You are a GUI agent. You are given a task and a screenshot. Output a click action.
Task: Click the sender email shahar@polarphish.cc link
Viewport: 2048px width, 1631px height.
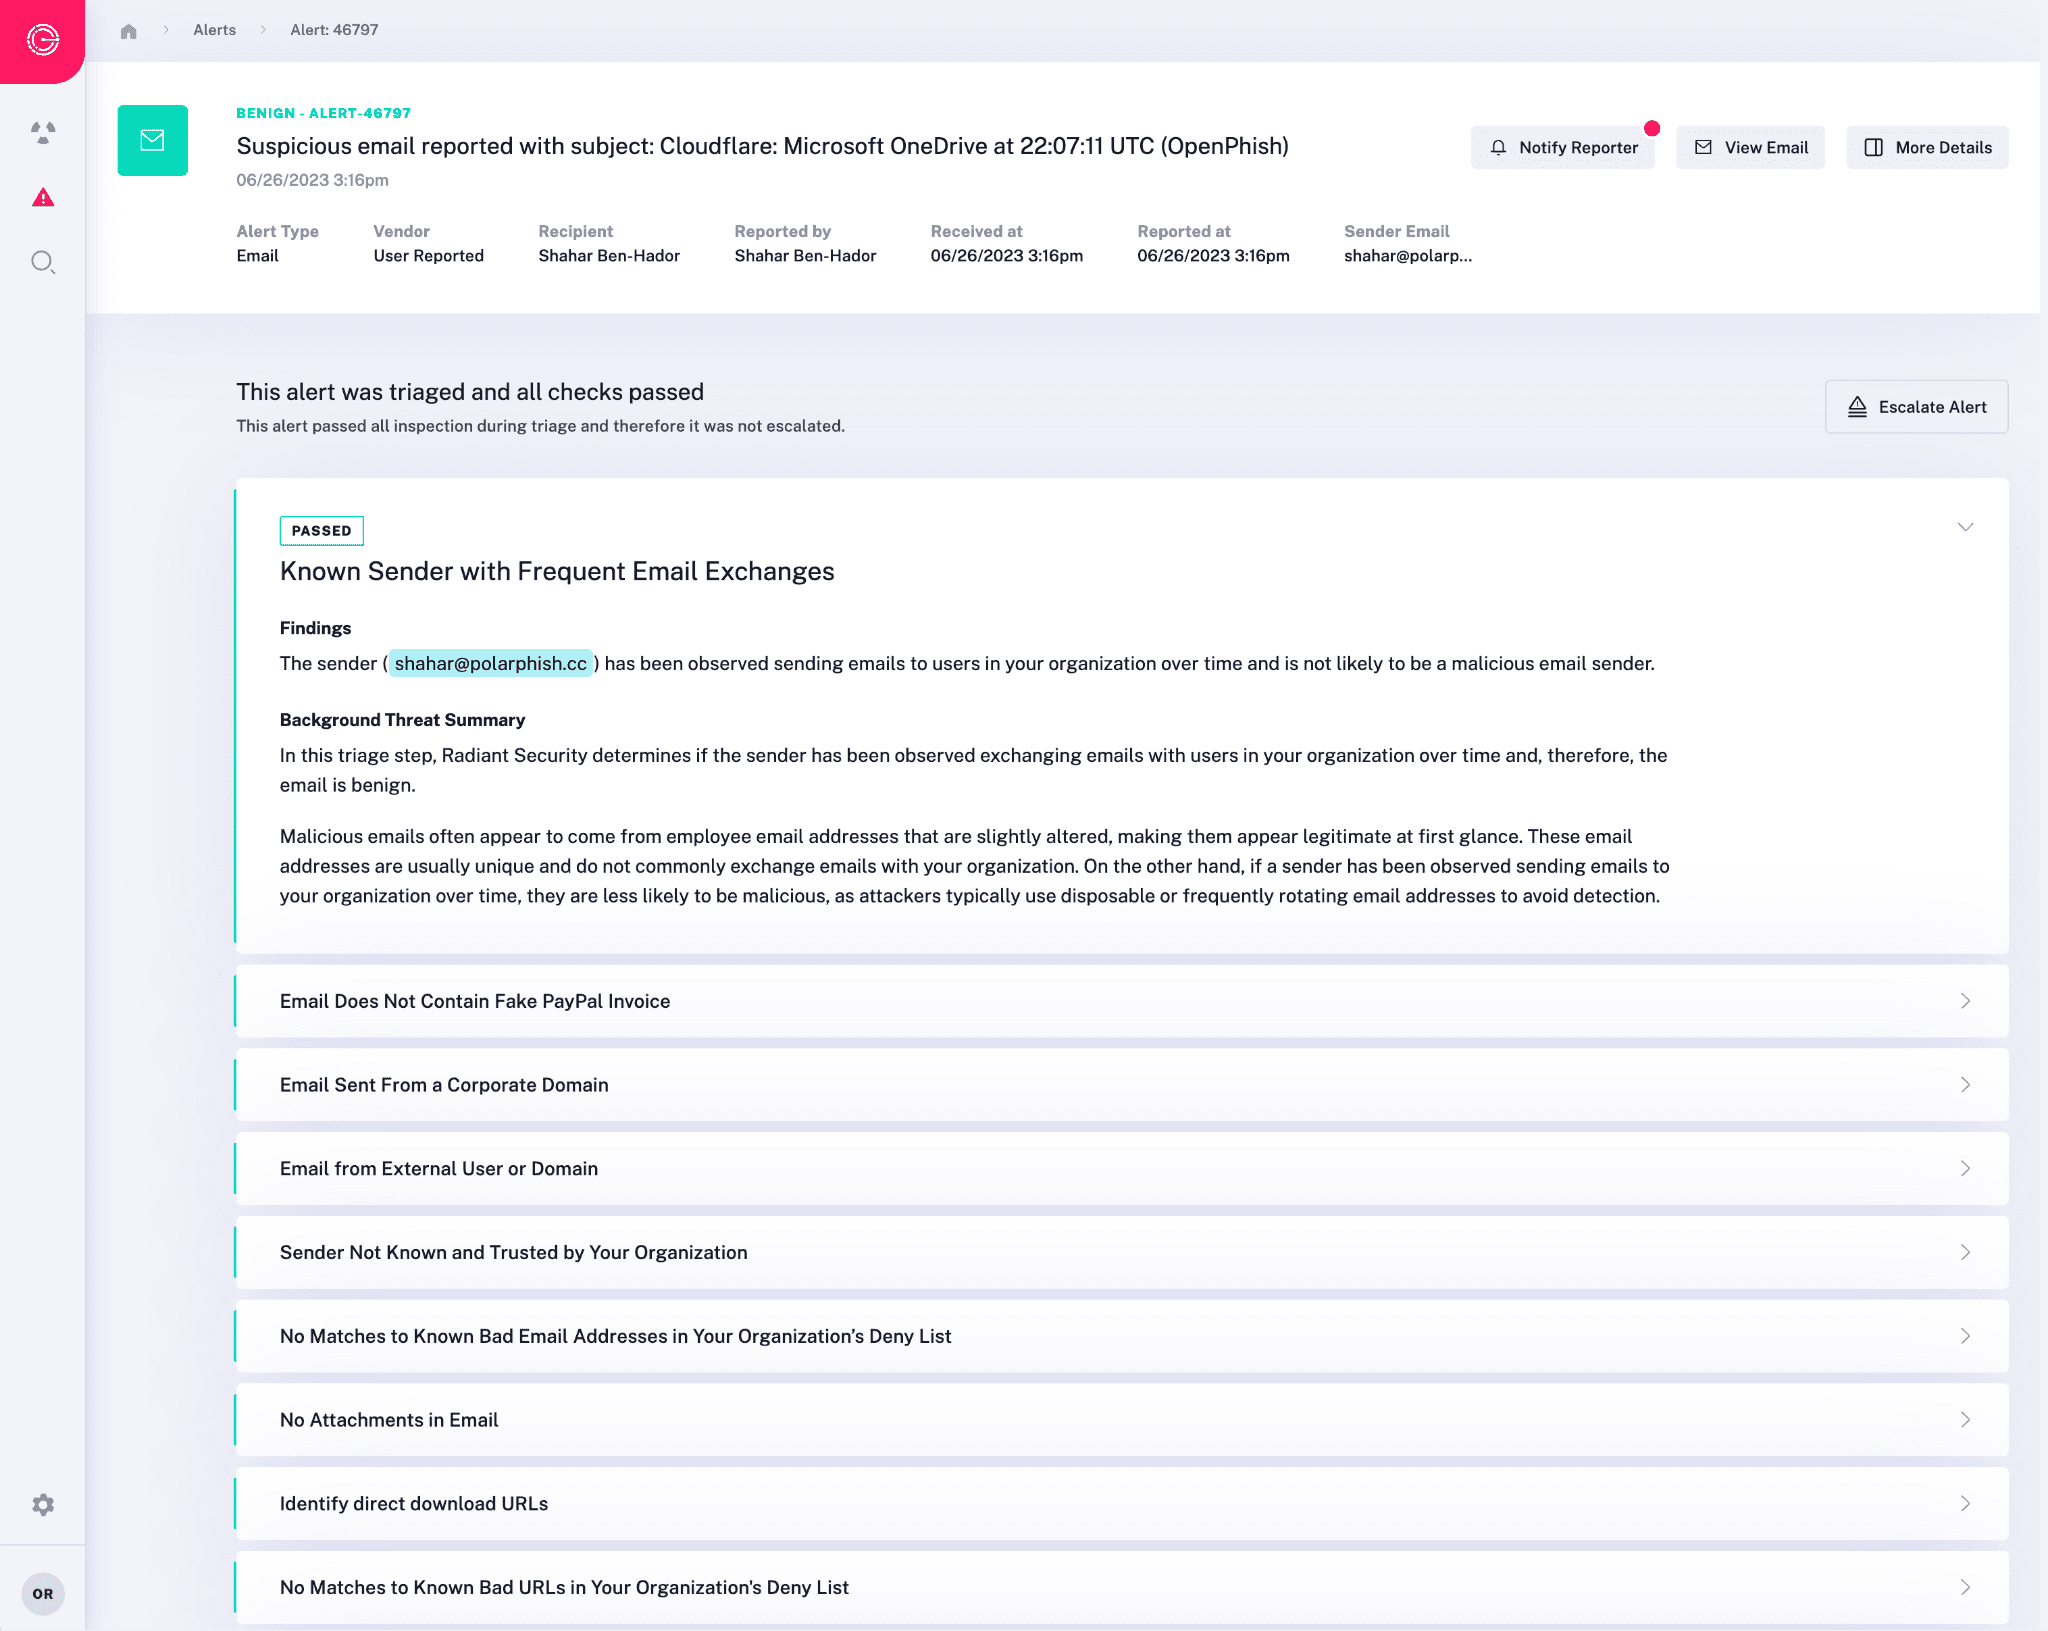489,662
